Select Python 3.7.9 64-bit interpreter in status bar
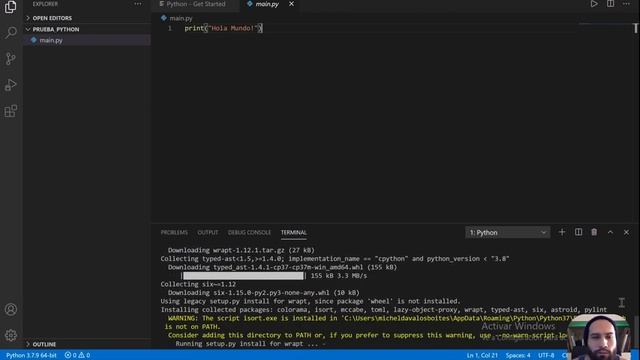The height and width of the screenshot is (360, 640). 31,355
